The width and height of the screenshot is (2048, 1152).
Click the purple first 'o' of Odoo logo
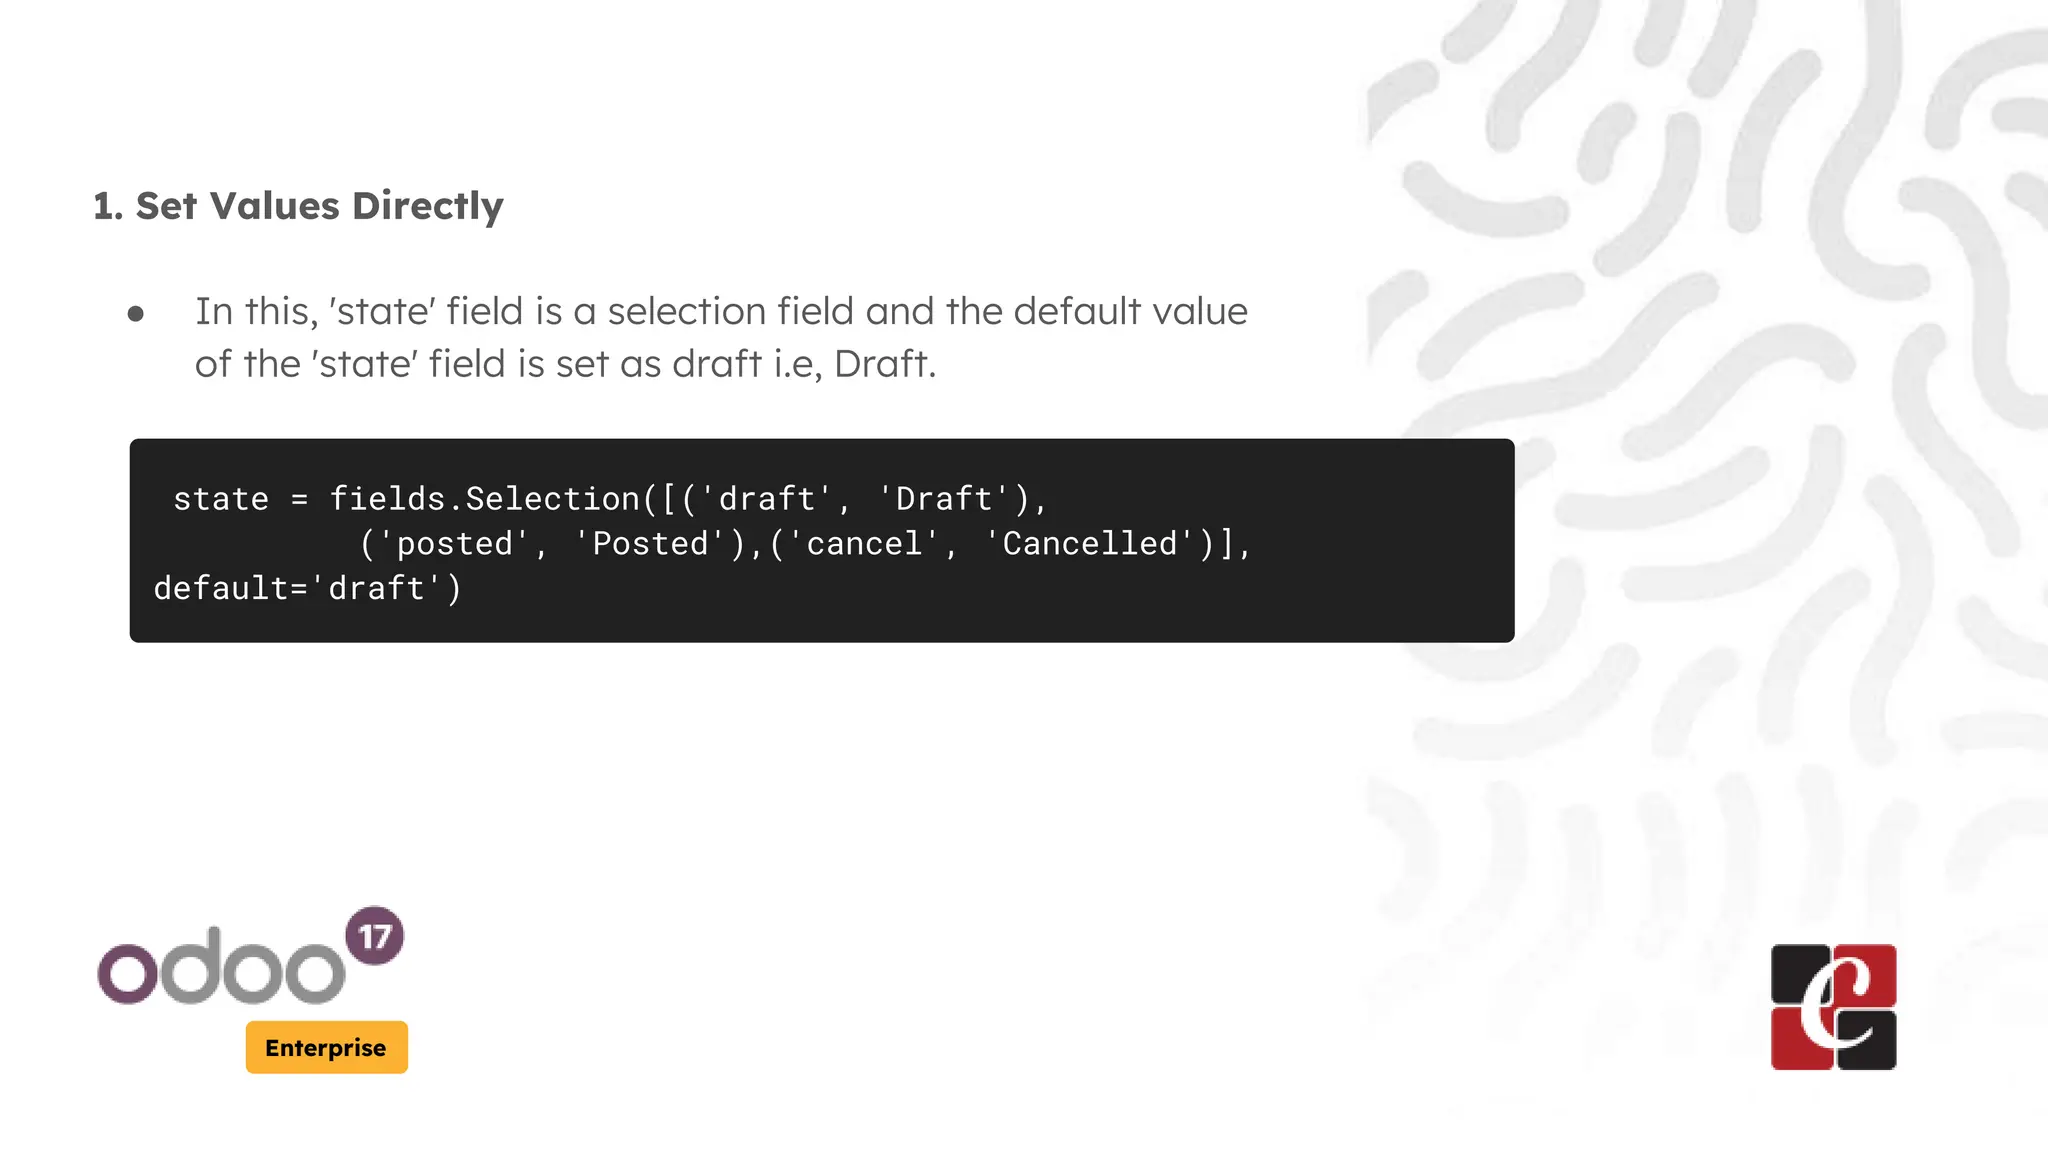coord(127,973)
